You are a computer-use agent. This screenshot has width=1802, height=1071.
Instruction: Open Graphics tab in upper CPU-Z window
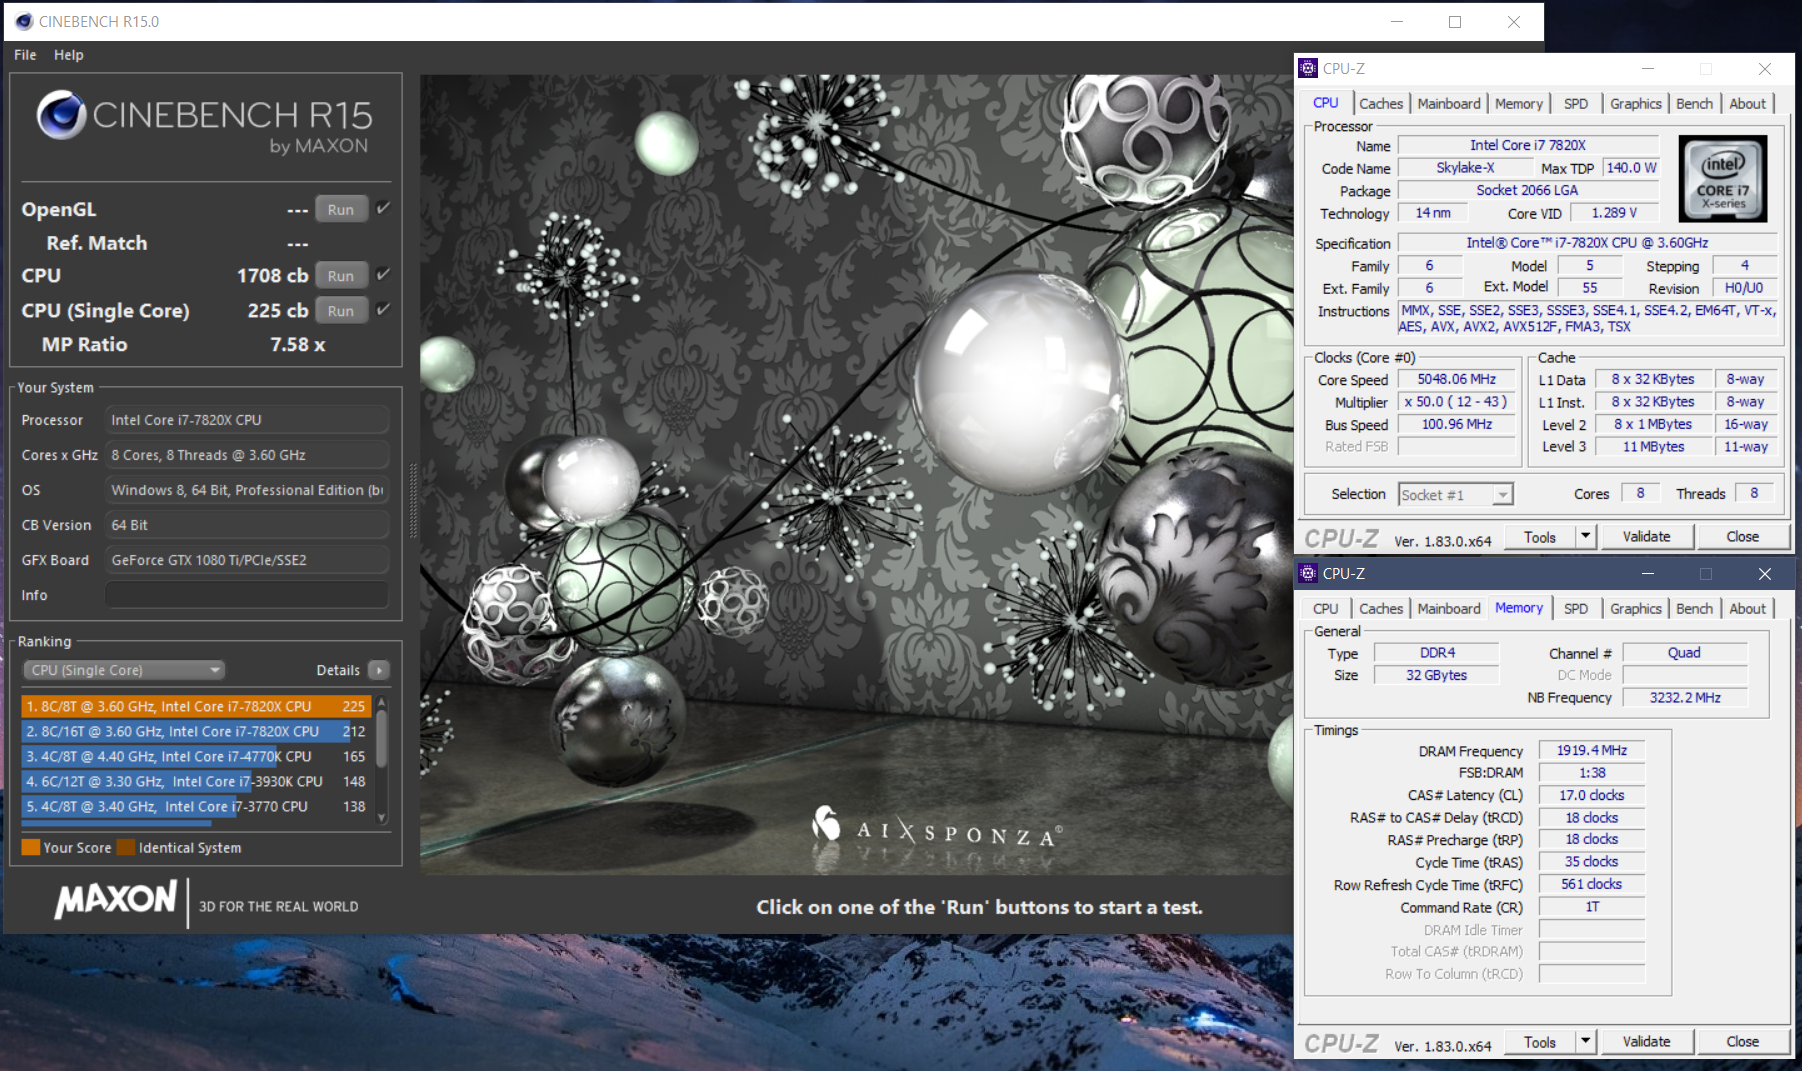point(1636,103)
